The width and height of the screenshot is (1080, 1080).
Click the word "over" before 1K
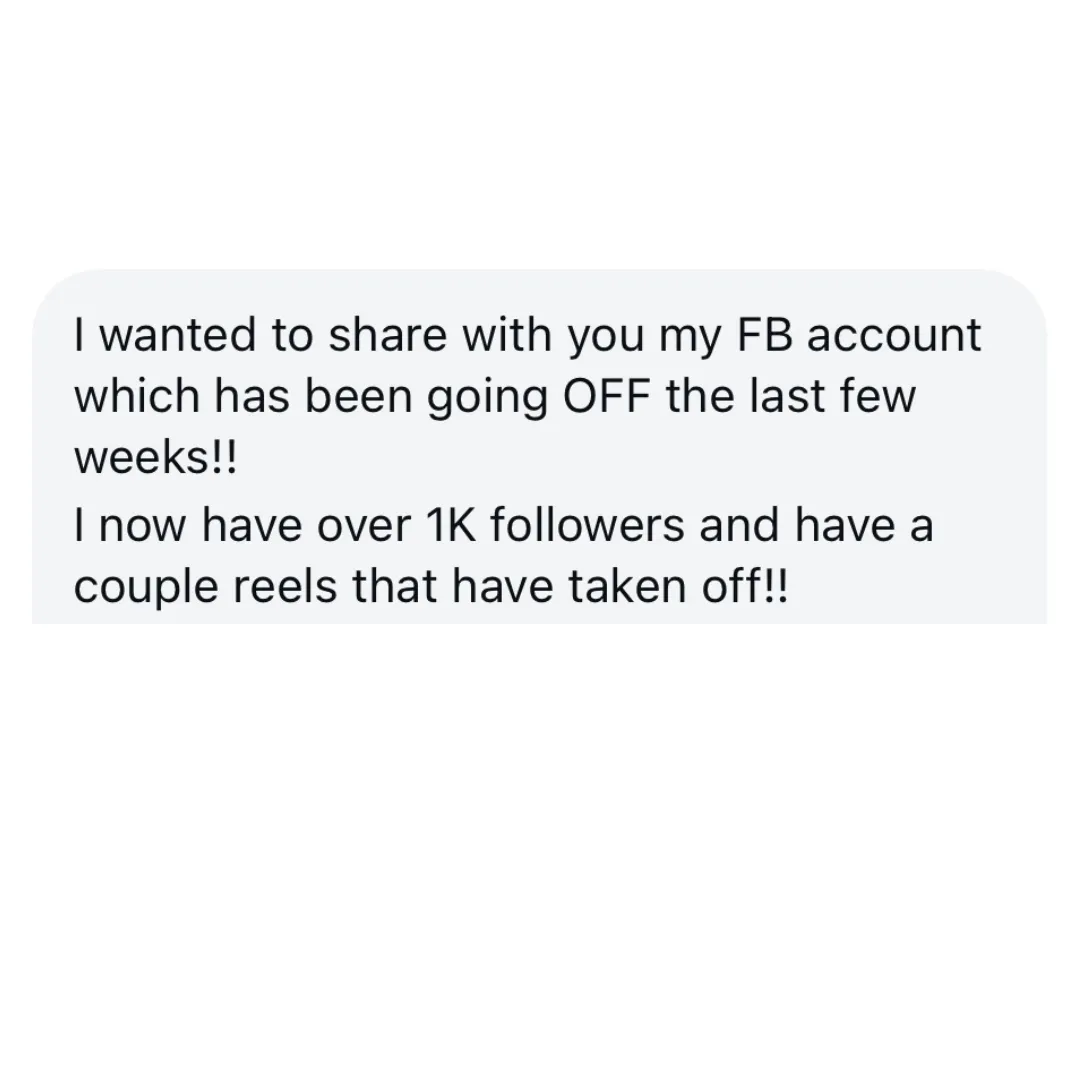coord(364,527)
